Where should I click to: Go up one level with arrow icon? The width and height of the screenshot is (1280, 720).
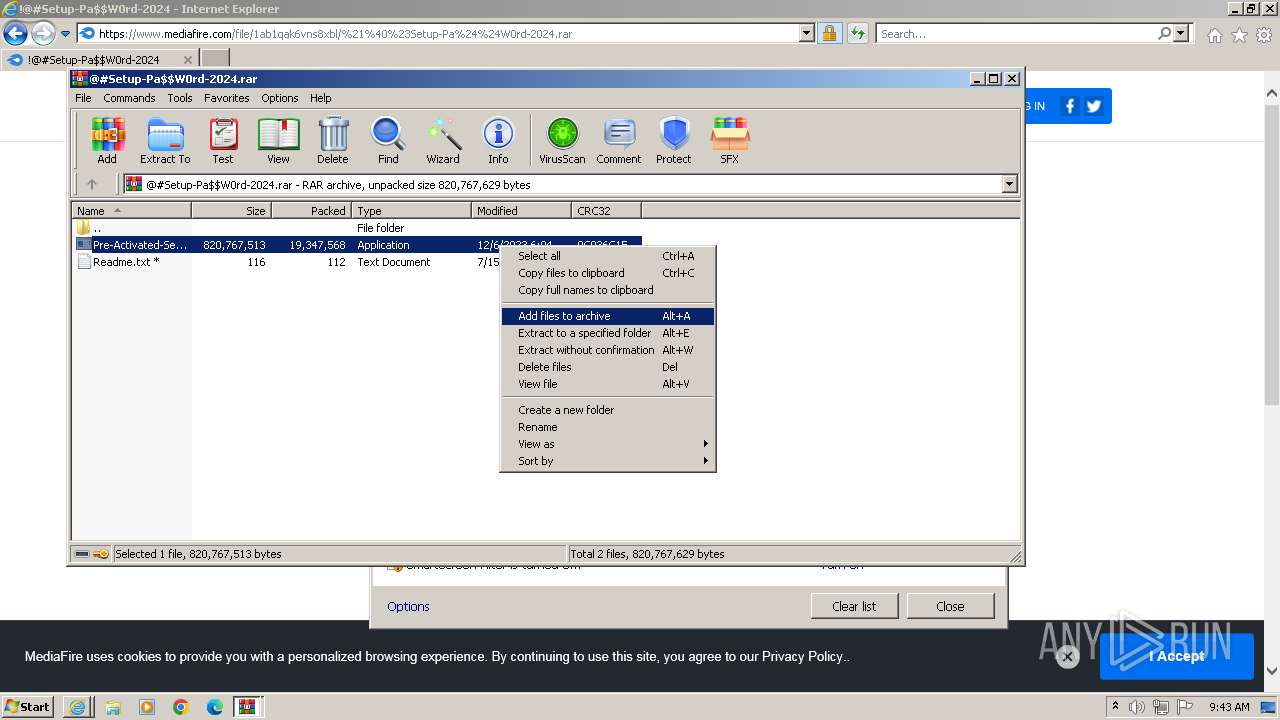point(92,184)
